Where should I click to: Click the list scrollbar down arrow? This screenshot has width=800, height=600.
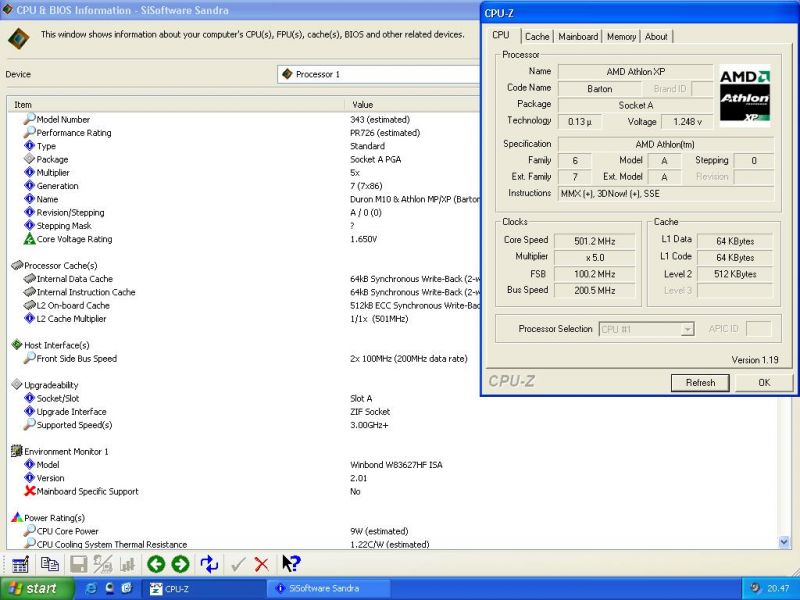(784, 542)
